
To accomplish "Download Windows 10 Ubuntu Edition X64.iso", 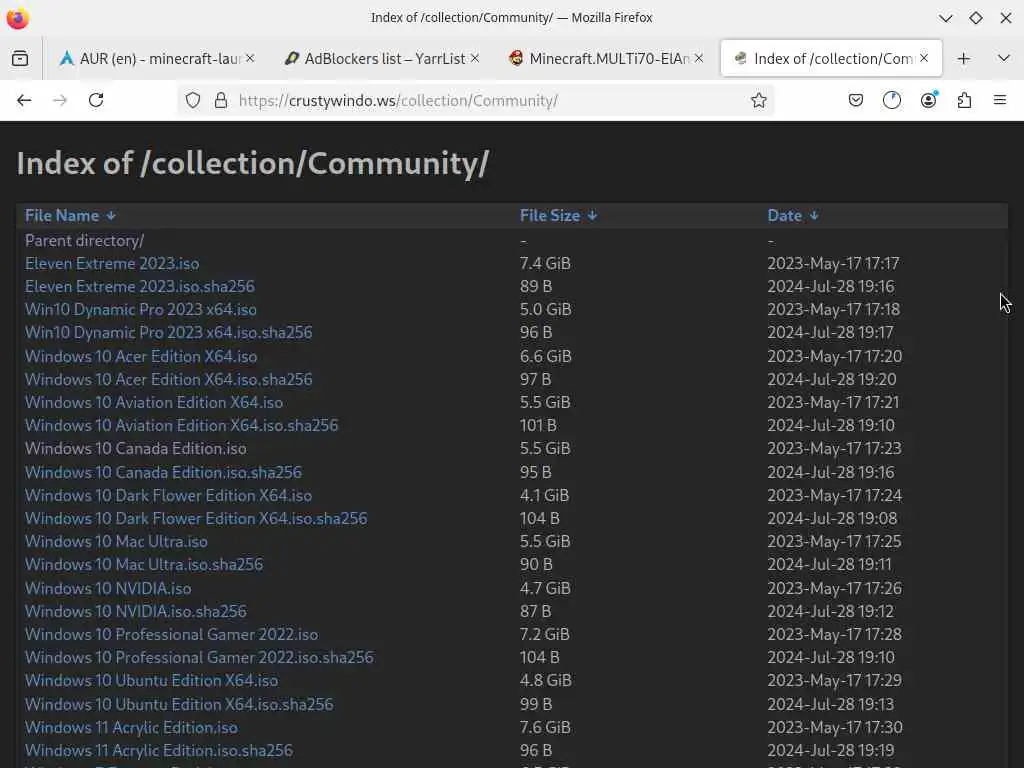I will click(x=152, y=680).
